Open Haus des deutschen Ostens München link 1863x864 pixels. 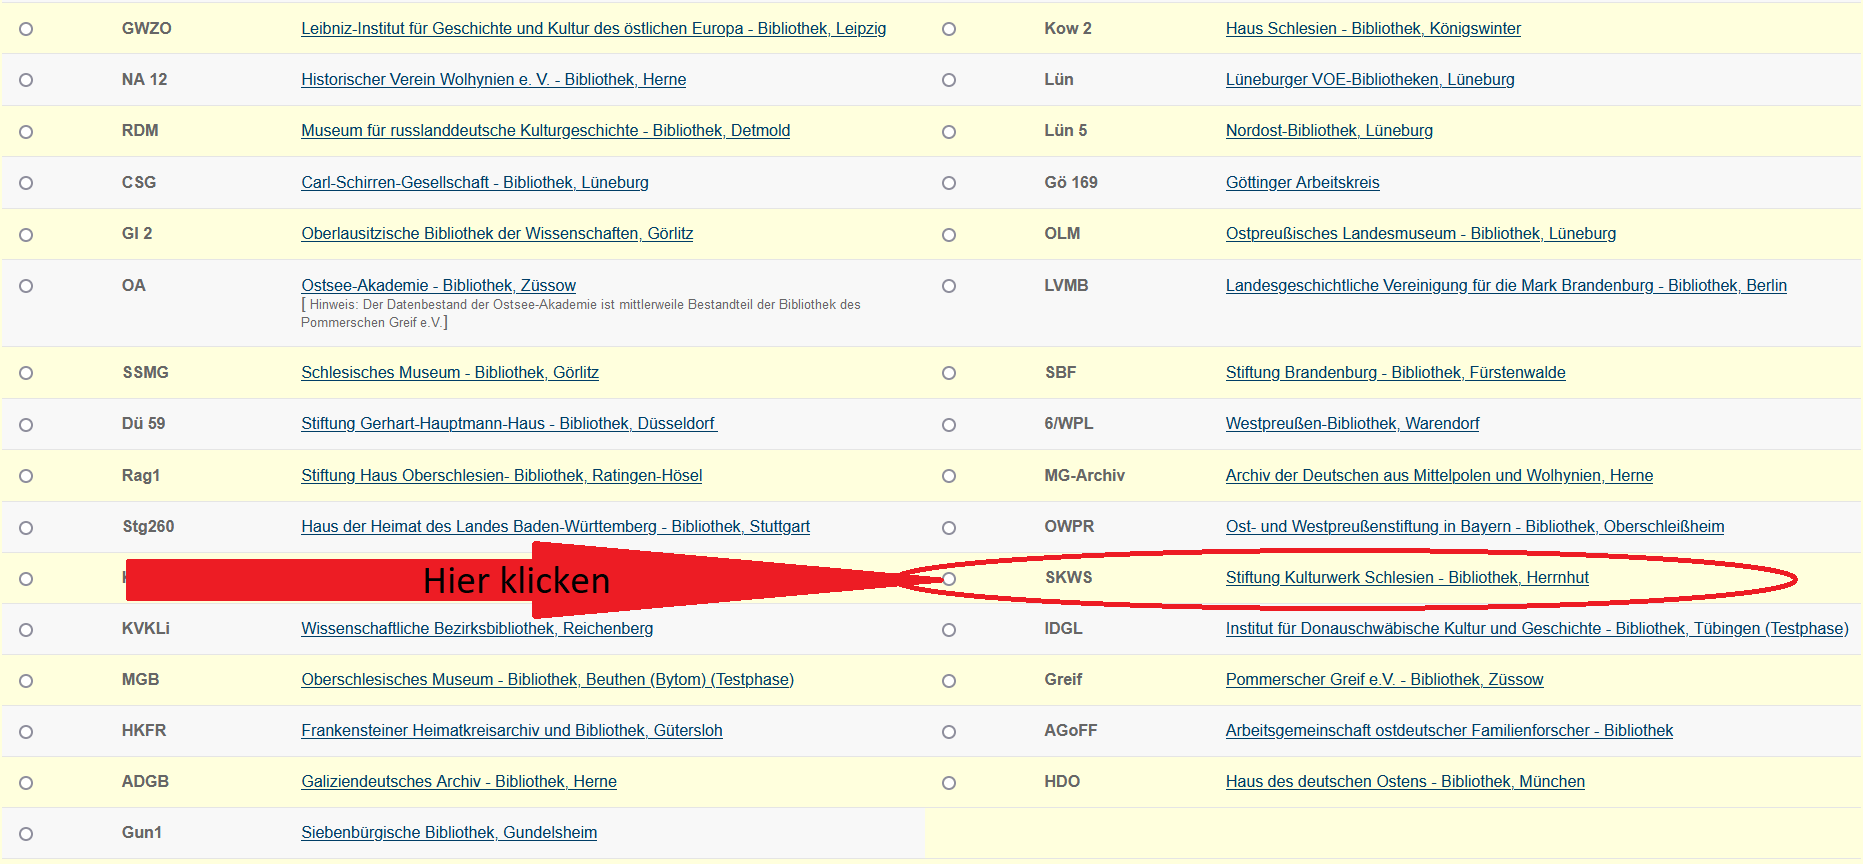tap(1405, 782)
